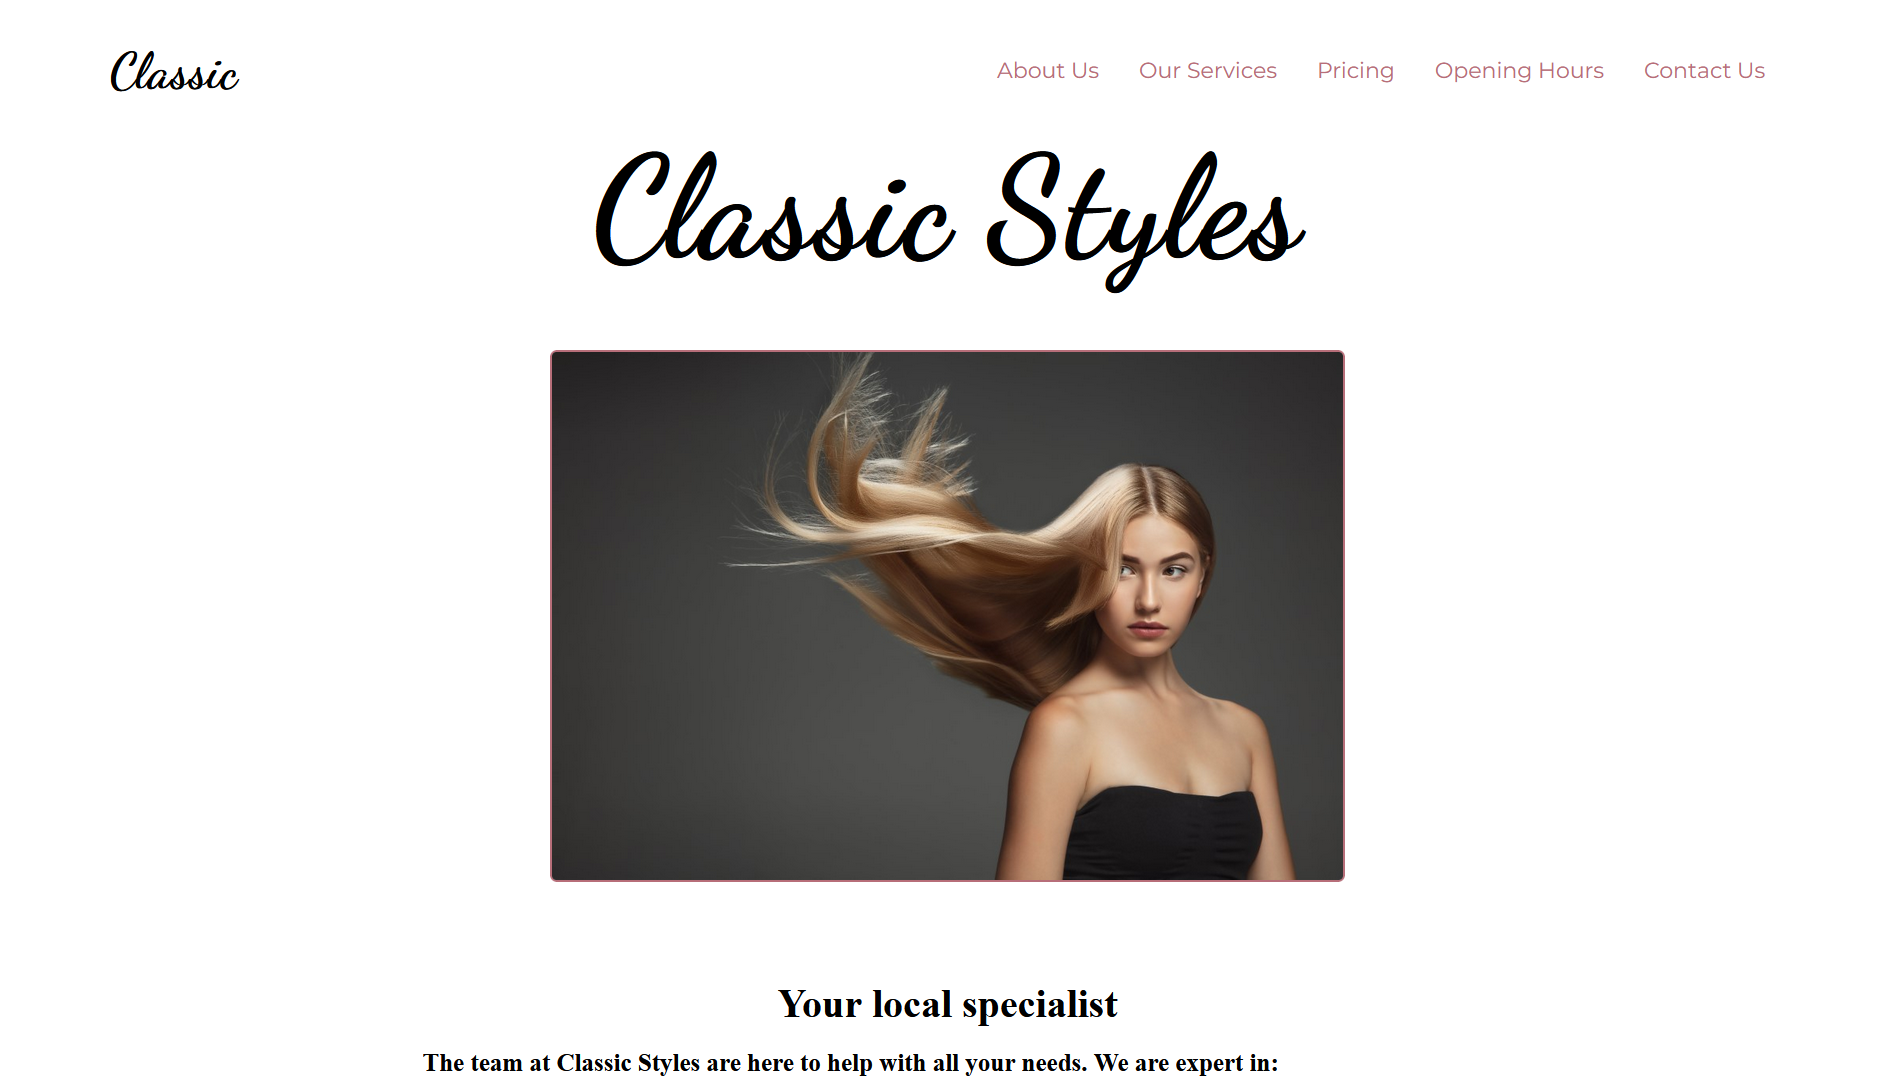Select the Pricing nav link
The height and width of the screenshot is (1080, 1892).
click(x=1355, y=71)
